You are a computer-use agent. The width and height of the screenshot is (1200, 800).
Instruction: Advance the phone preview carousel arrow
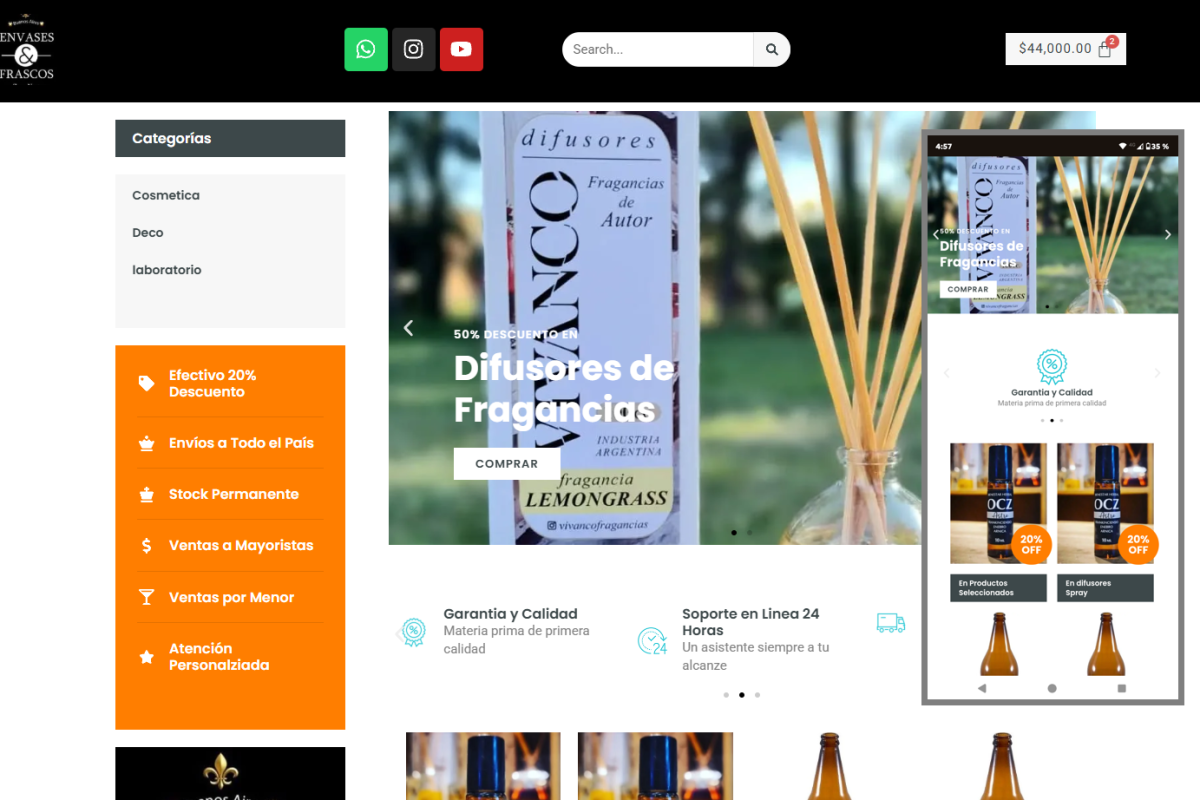1167,234
